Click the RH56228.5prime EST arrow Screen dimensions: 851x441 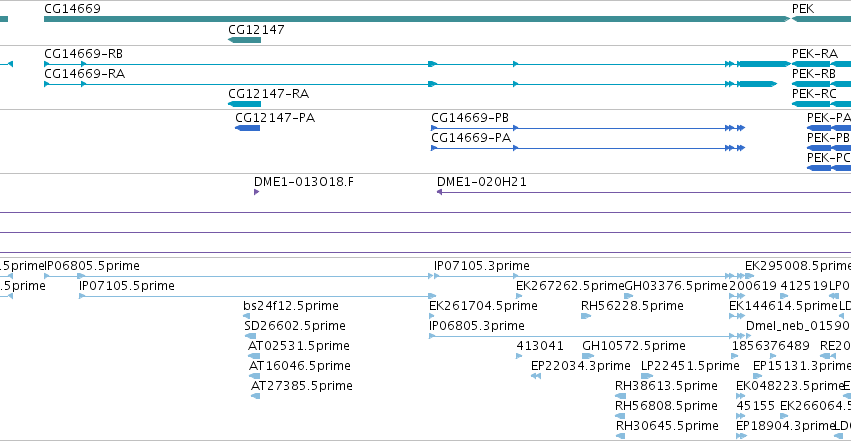pos(586,316)
